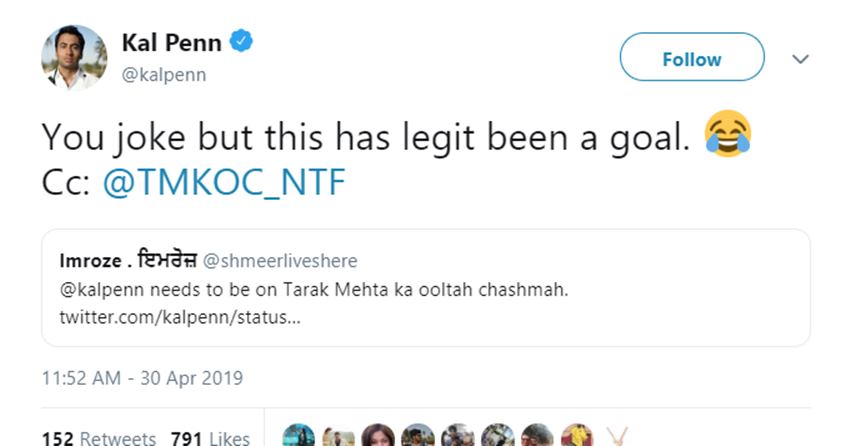Click the @shmeerliveshere handle in quoted tweet
The image size is (850, 446).
(280, 261)
